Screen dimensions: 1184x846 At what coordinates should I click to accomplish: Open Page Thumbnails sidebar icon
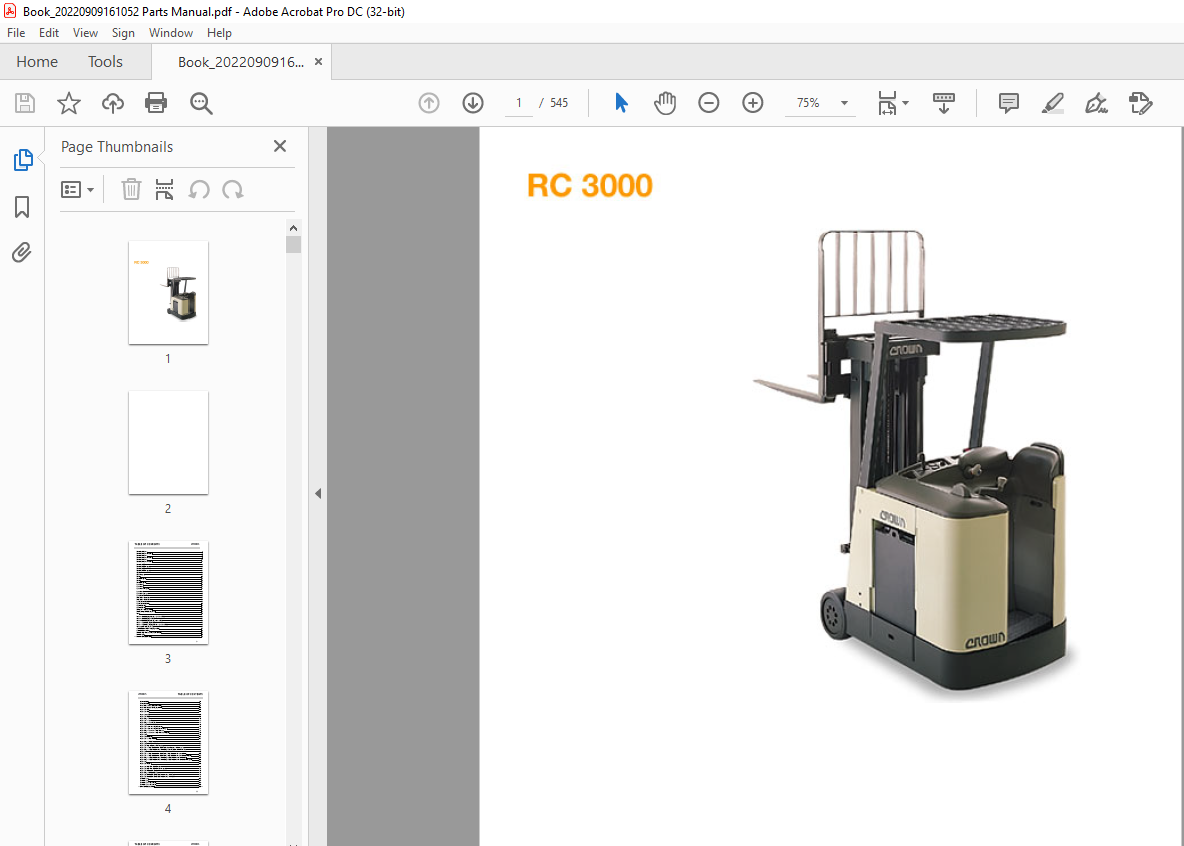click(23, 159)
